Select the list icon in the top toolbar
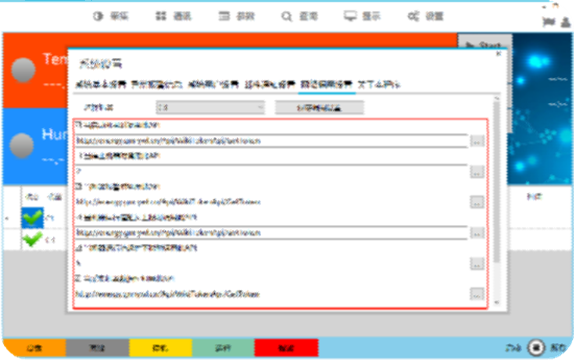 (224, 16)
